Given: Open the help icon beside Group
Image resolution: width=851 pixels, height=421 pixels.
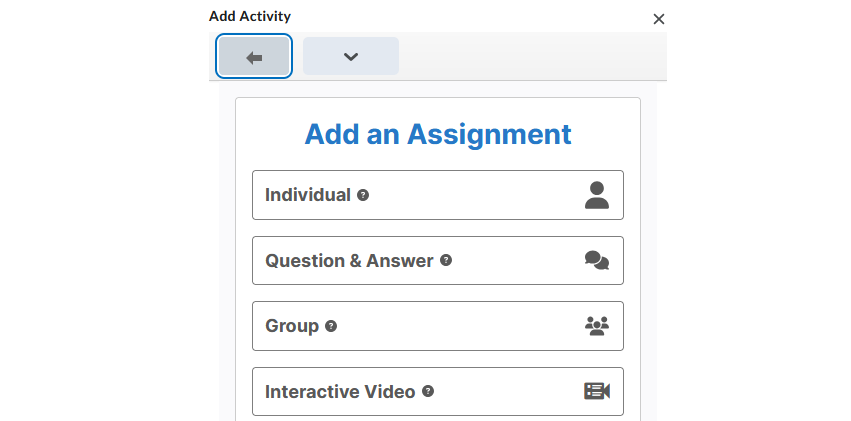Looking at the screenshot, I should (331, 326).
